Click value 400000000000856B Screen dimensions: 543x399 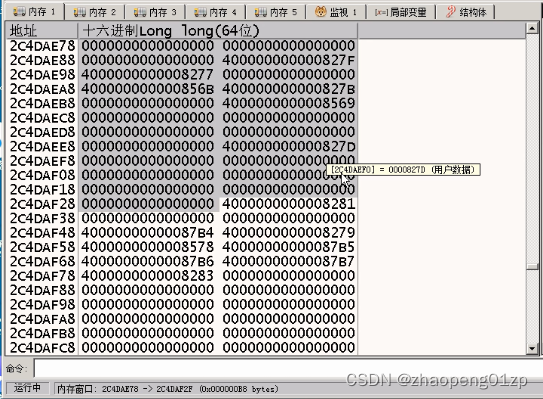(148, 89)
